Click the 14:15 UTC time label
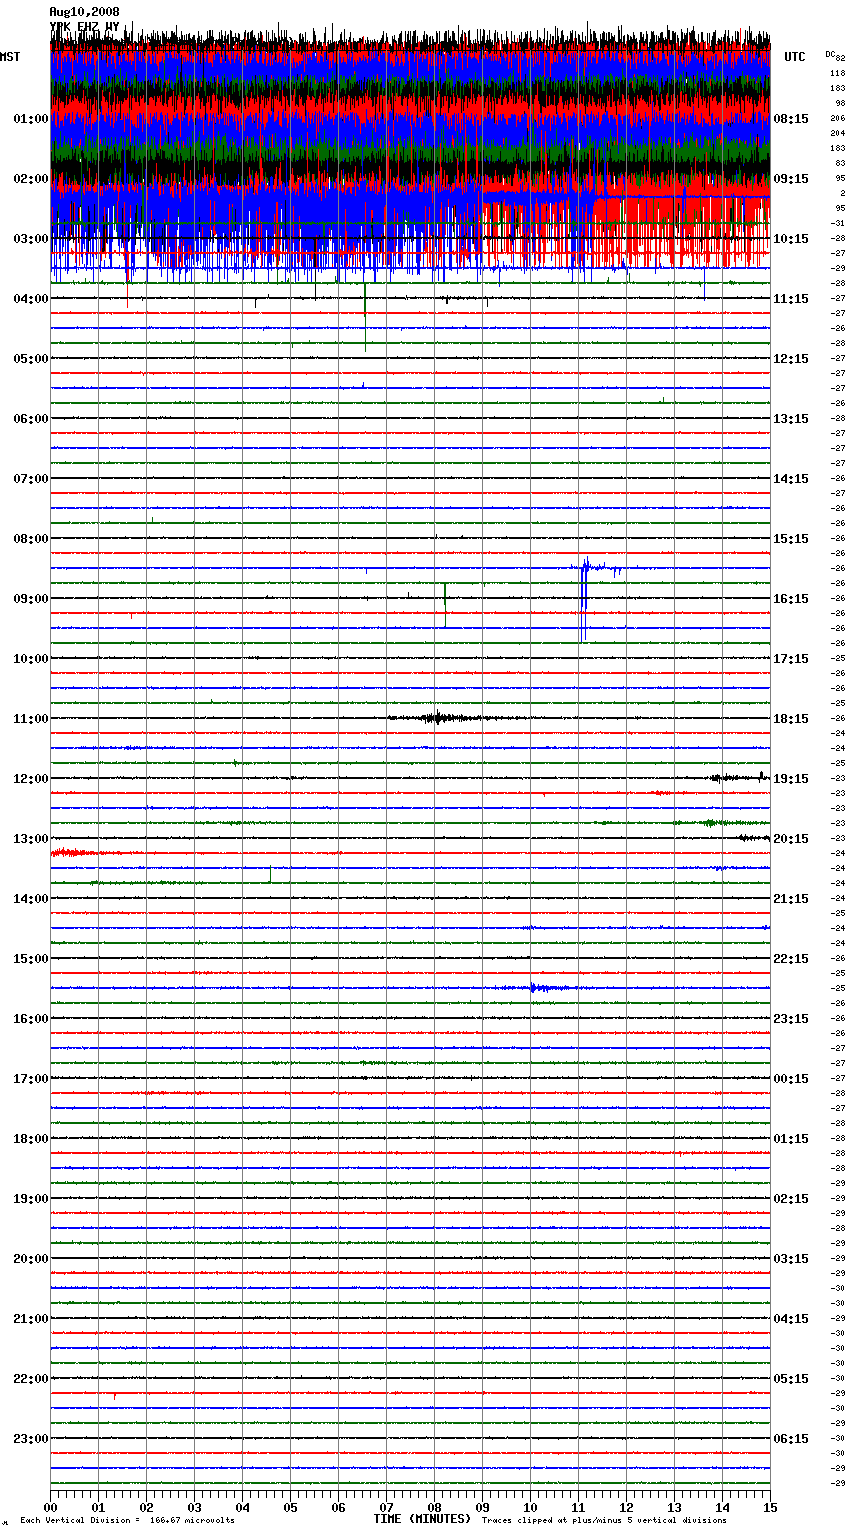This screenshot has height=1534, width=850. (x=791, y=479)
